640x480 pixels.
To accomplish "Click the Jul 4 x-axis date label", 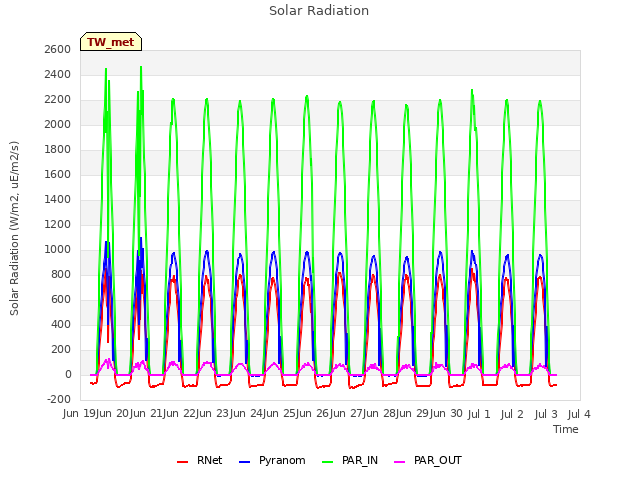I will pos(579,414).
